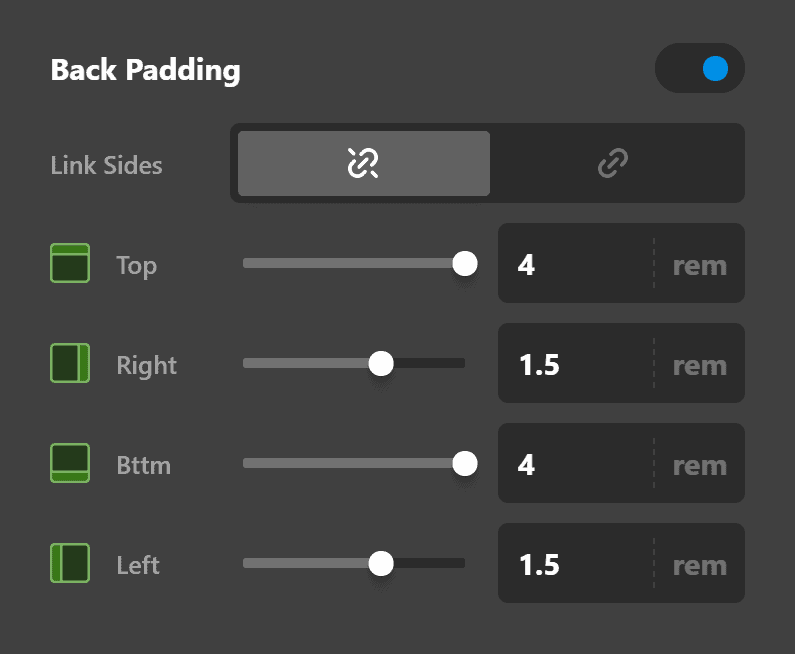Click the Left padding side icon
This screenshot has height=654, width=795.
click(70, 564)
